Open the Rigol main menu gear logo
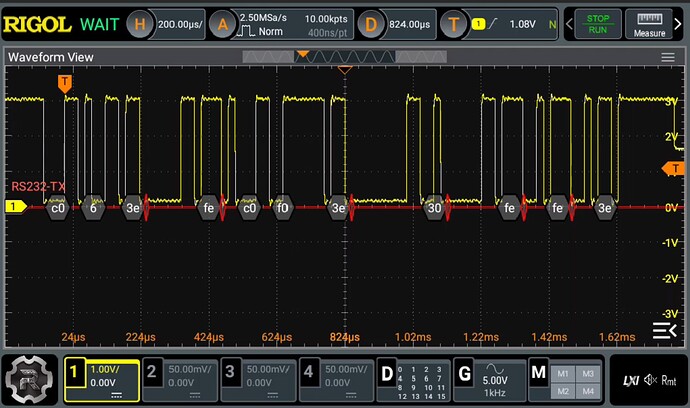Viewport: 690px width, 408px height. (29, 380)
